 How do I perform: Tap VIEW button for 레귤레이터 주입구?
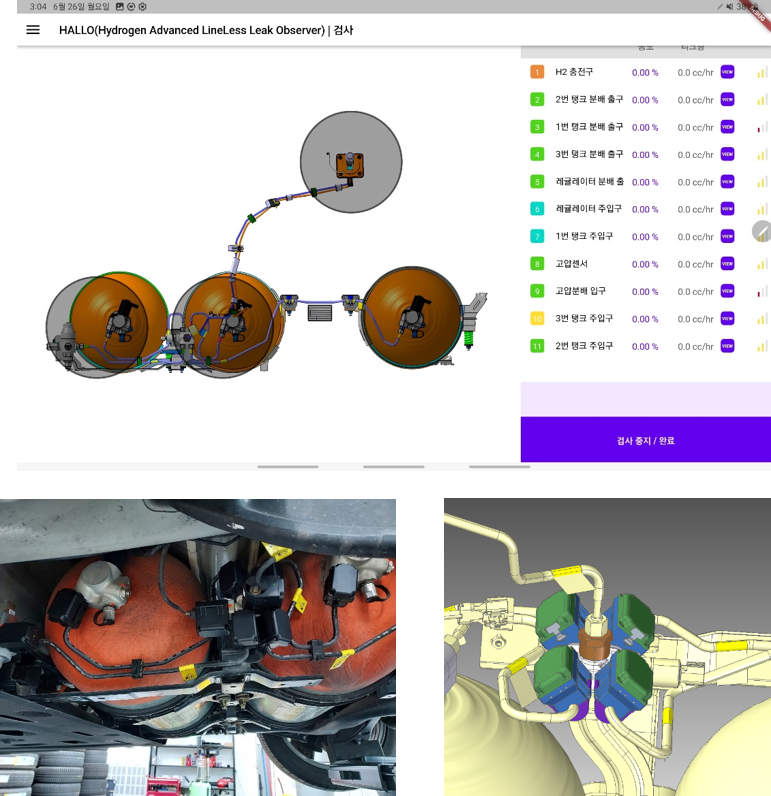[727, 209]
